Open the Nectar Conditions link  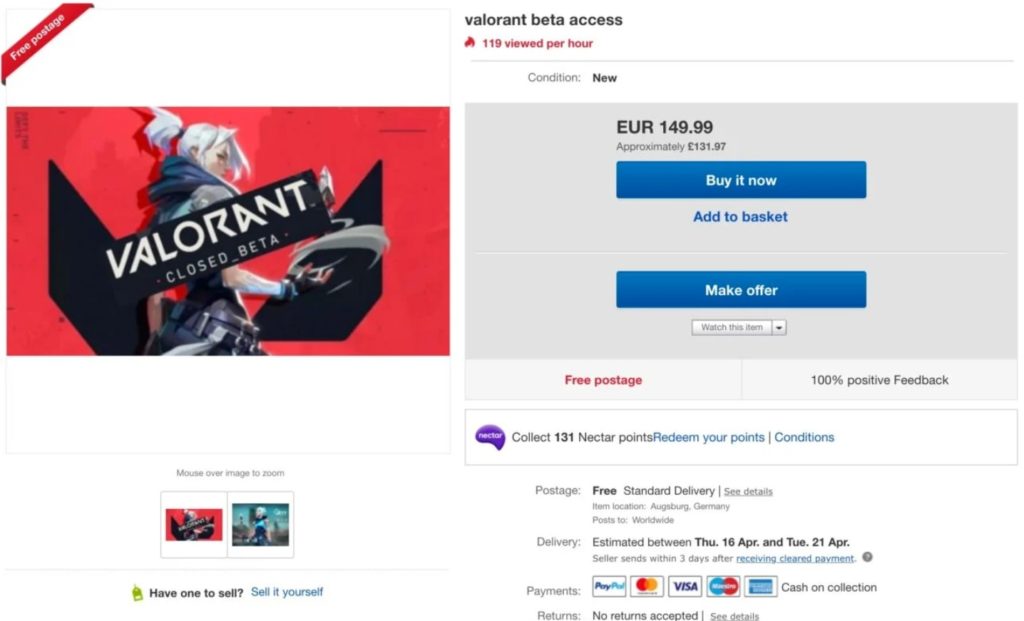coord(804,437)
